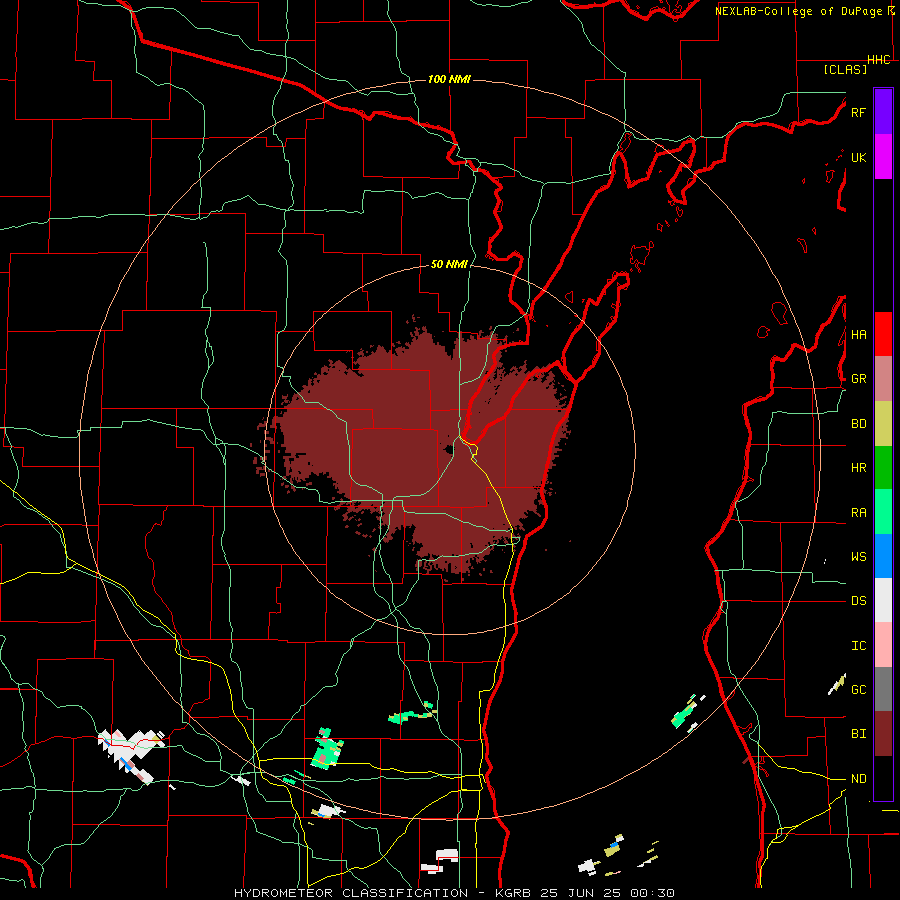
Task: Click the GC legend label
Action: coord(858,690)
